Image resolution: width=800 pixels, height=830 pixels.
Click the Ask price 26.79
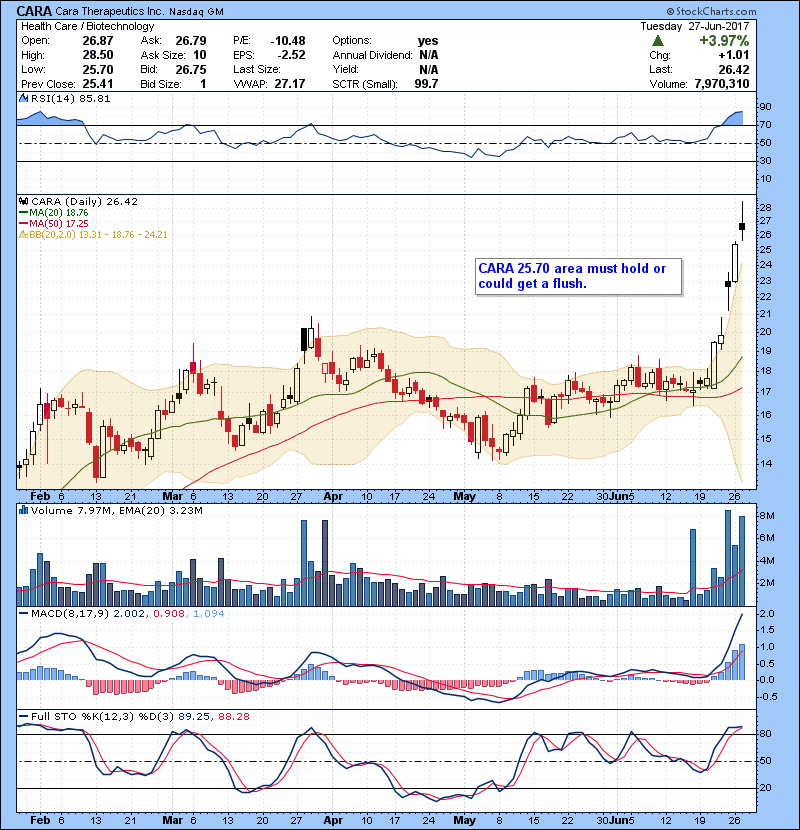(191, 41)
